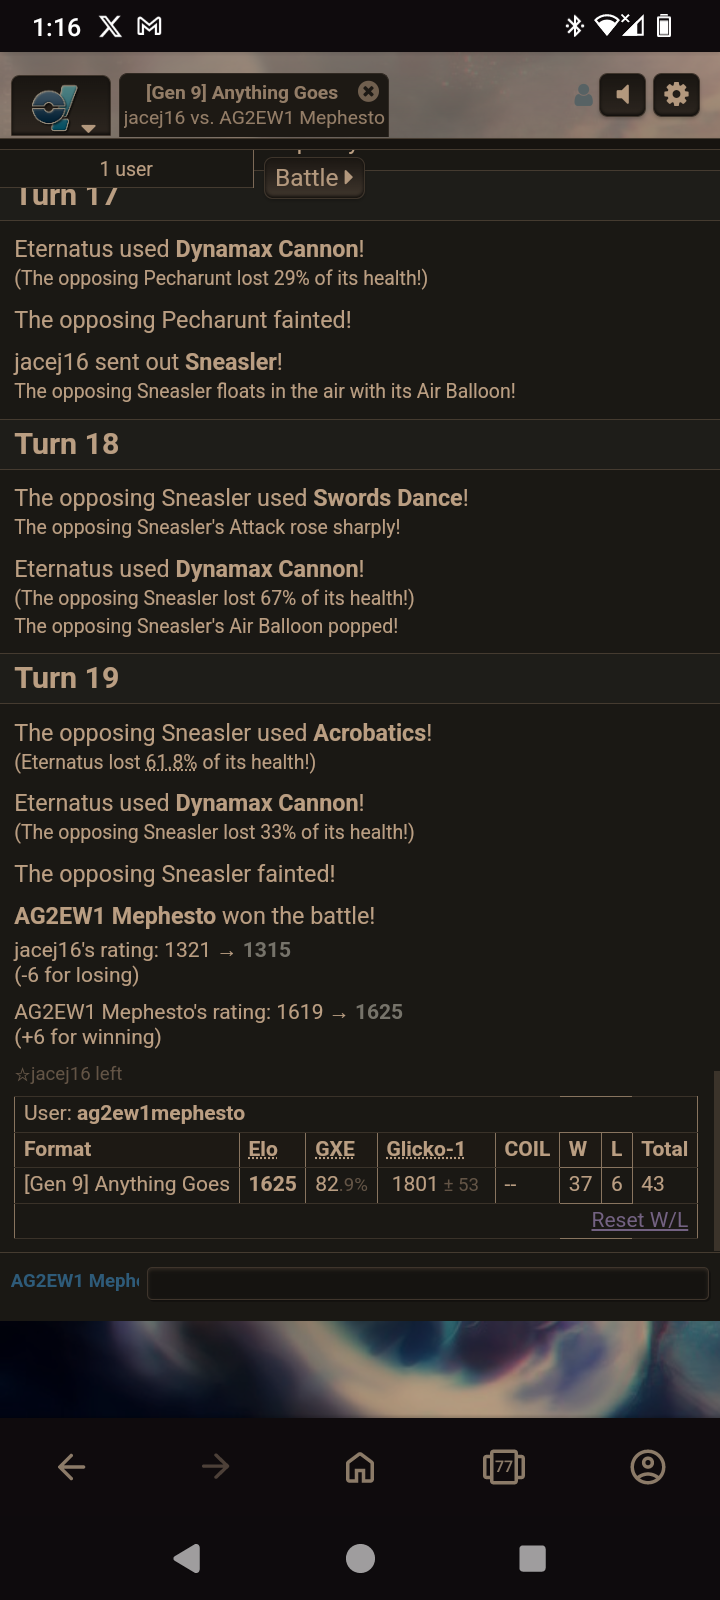This screenshot has width=720, height=1600.
Task: Click the GXE column header
Action: click(335, 1149)
